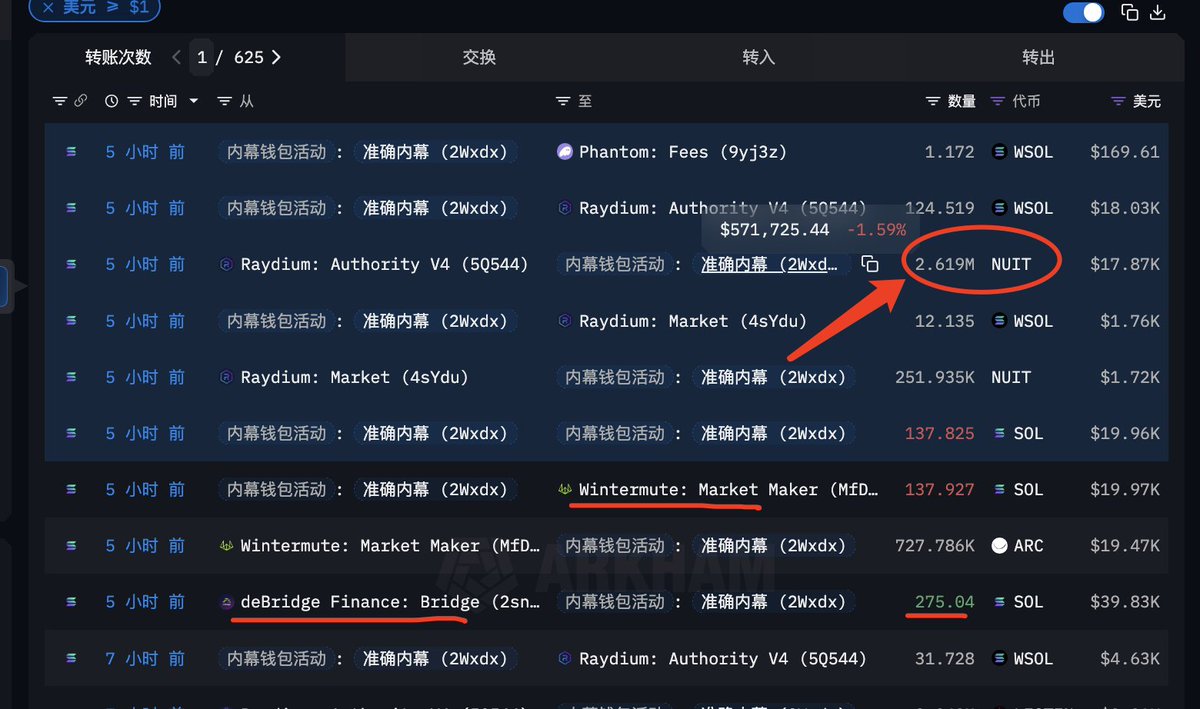Click the red 137.927 amount

[940, 490]
